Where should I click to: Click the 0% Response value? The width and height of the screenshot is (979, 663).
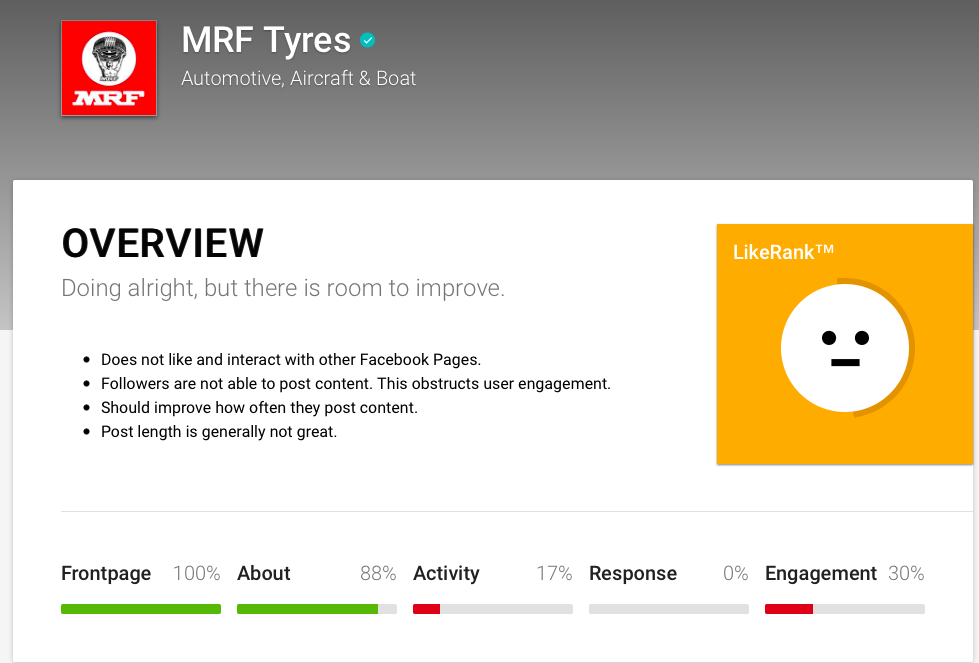point(735,573)
